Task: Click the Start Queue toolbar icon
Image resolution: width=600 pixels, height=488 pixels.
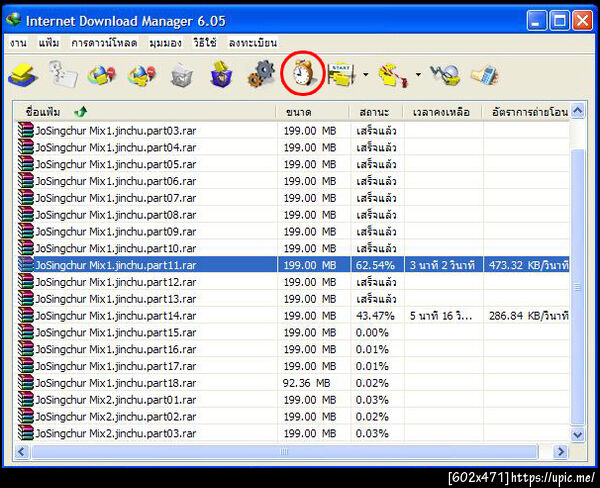Action: (x=342, y=75)
